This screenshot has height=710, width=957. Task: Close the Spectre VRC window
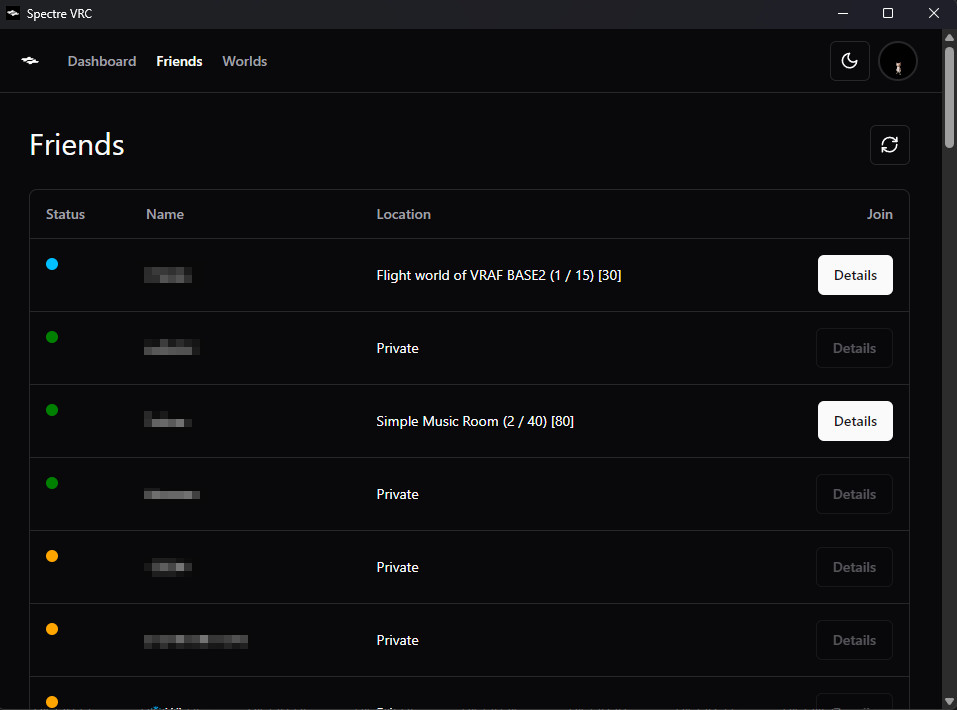(x=934, y=13)
